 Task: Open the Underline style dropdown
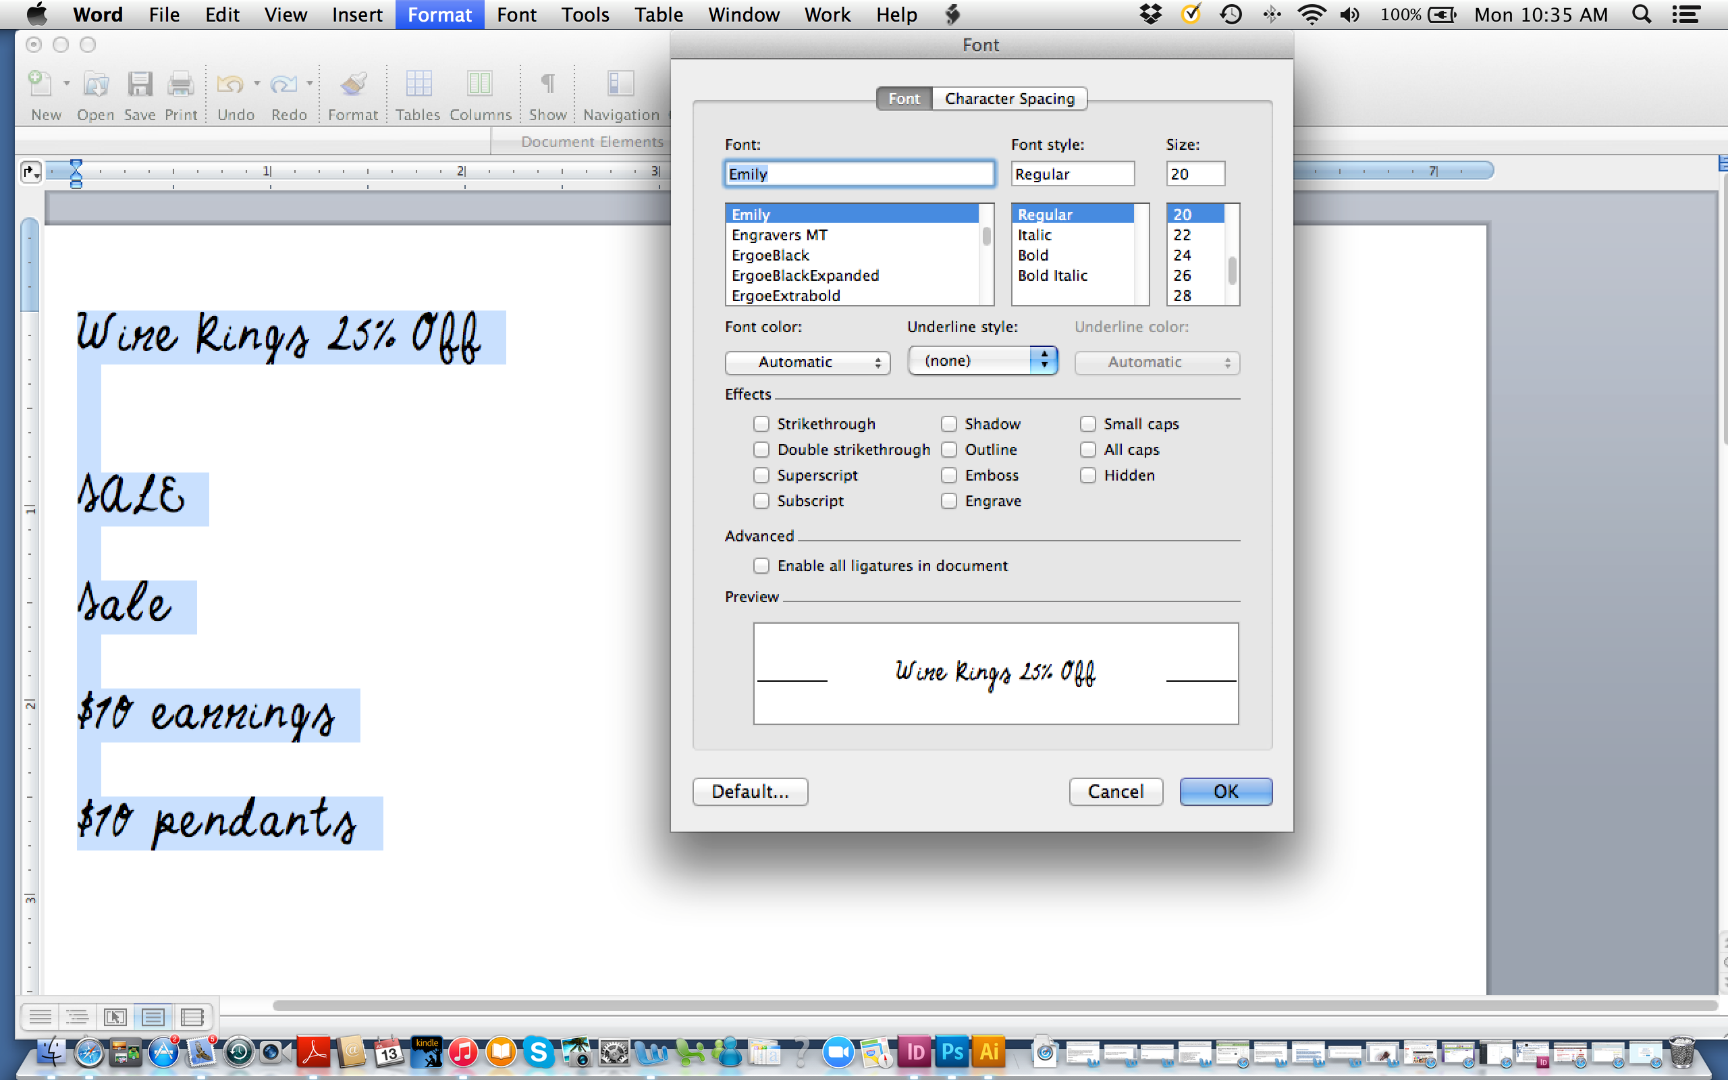pyautogui.click(x=982, y=360)
